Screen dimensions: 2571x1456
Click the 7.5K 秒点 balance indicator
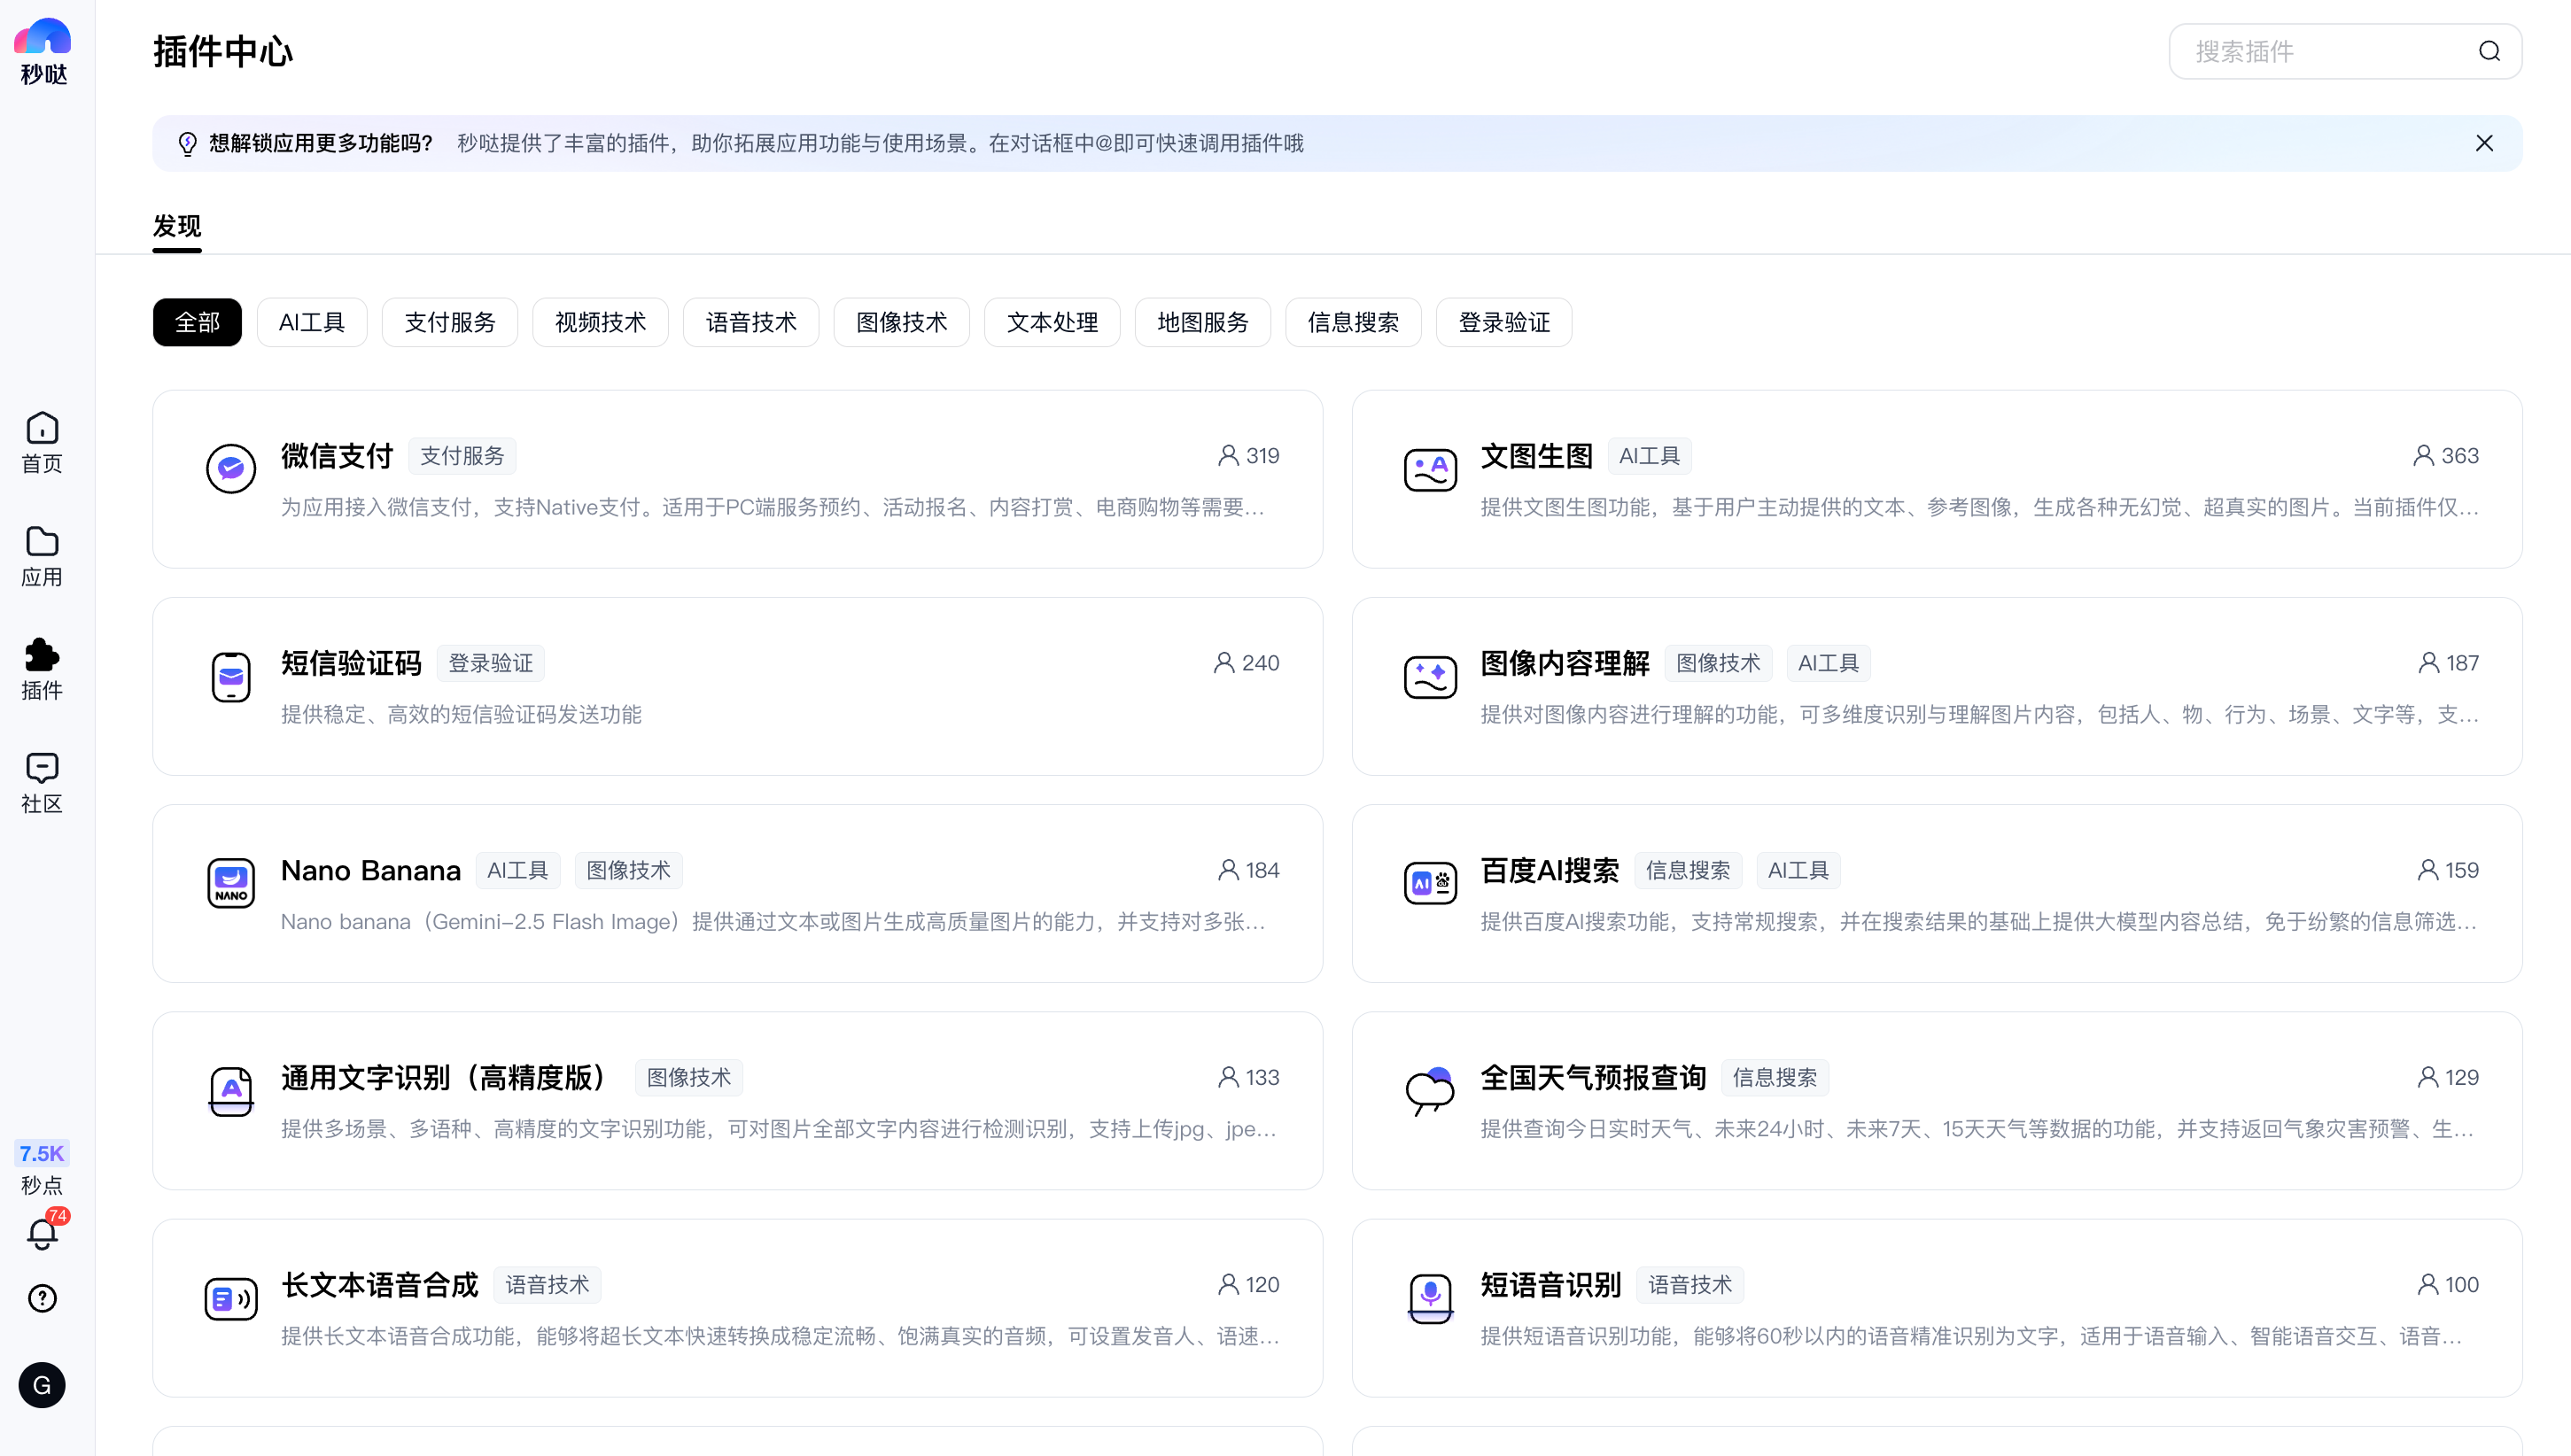point(42,1166)
